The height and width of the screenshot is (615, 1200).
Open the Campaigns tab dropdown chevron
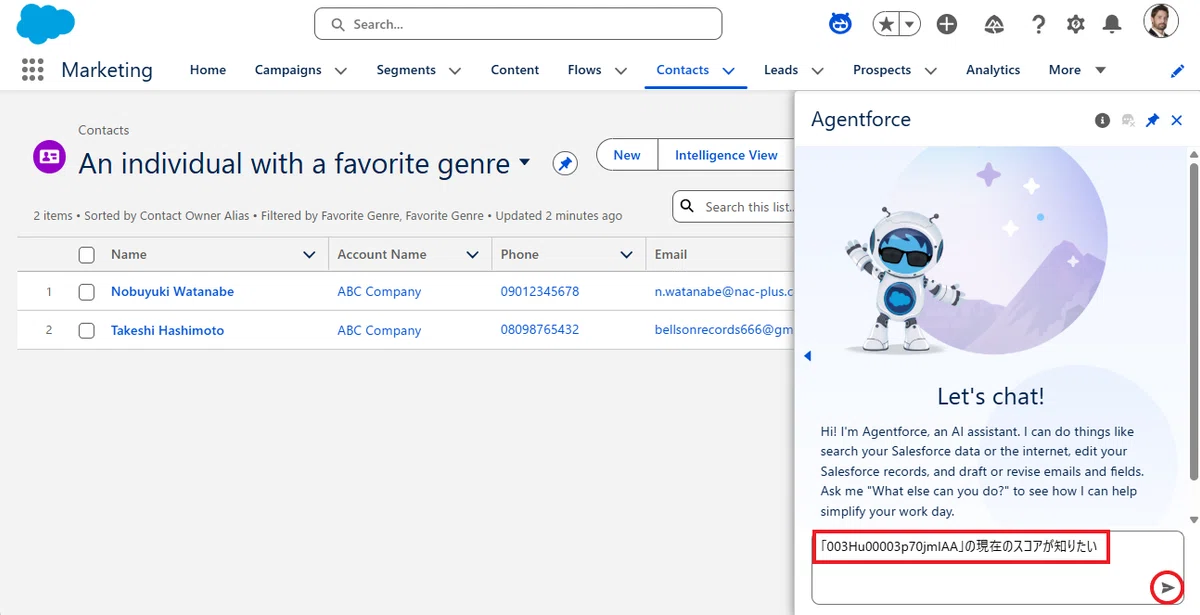pyautogui.click(x=340, y=71)
